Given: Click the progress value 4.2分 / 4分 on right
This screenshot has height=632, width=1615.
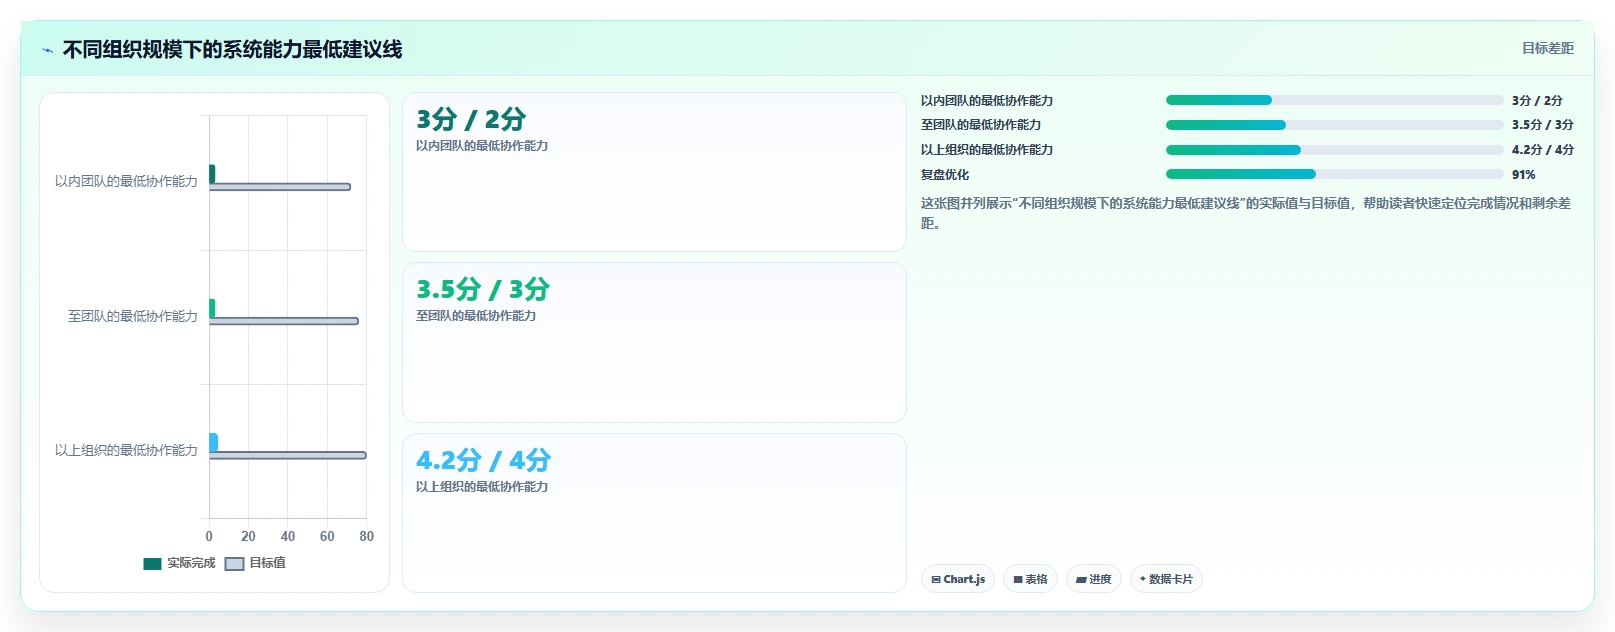Looking at the screenshot, I should tap(1543, 150).
